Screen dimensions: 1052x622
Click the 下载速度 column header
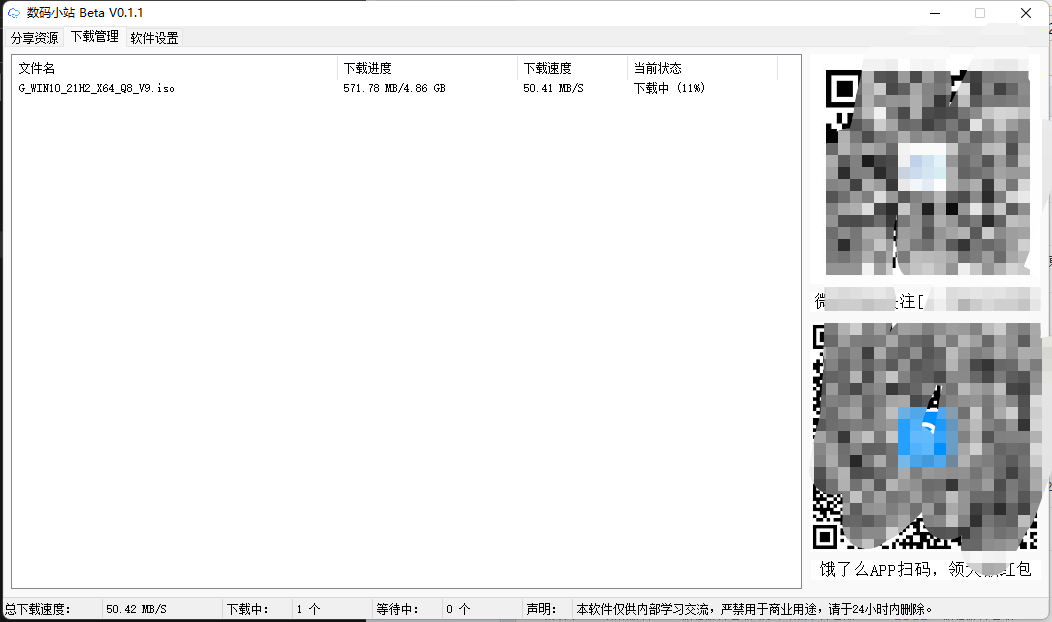tap(547, 68)
